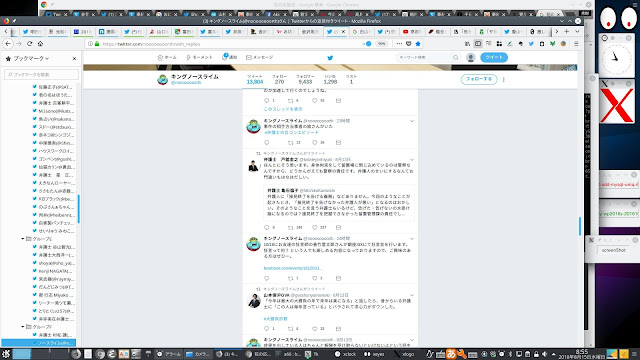Click the ブックマークを検索 search field

click(41, 74)
